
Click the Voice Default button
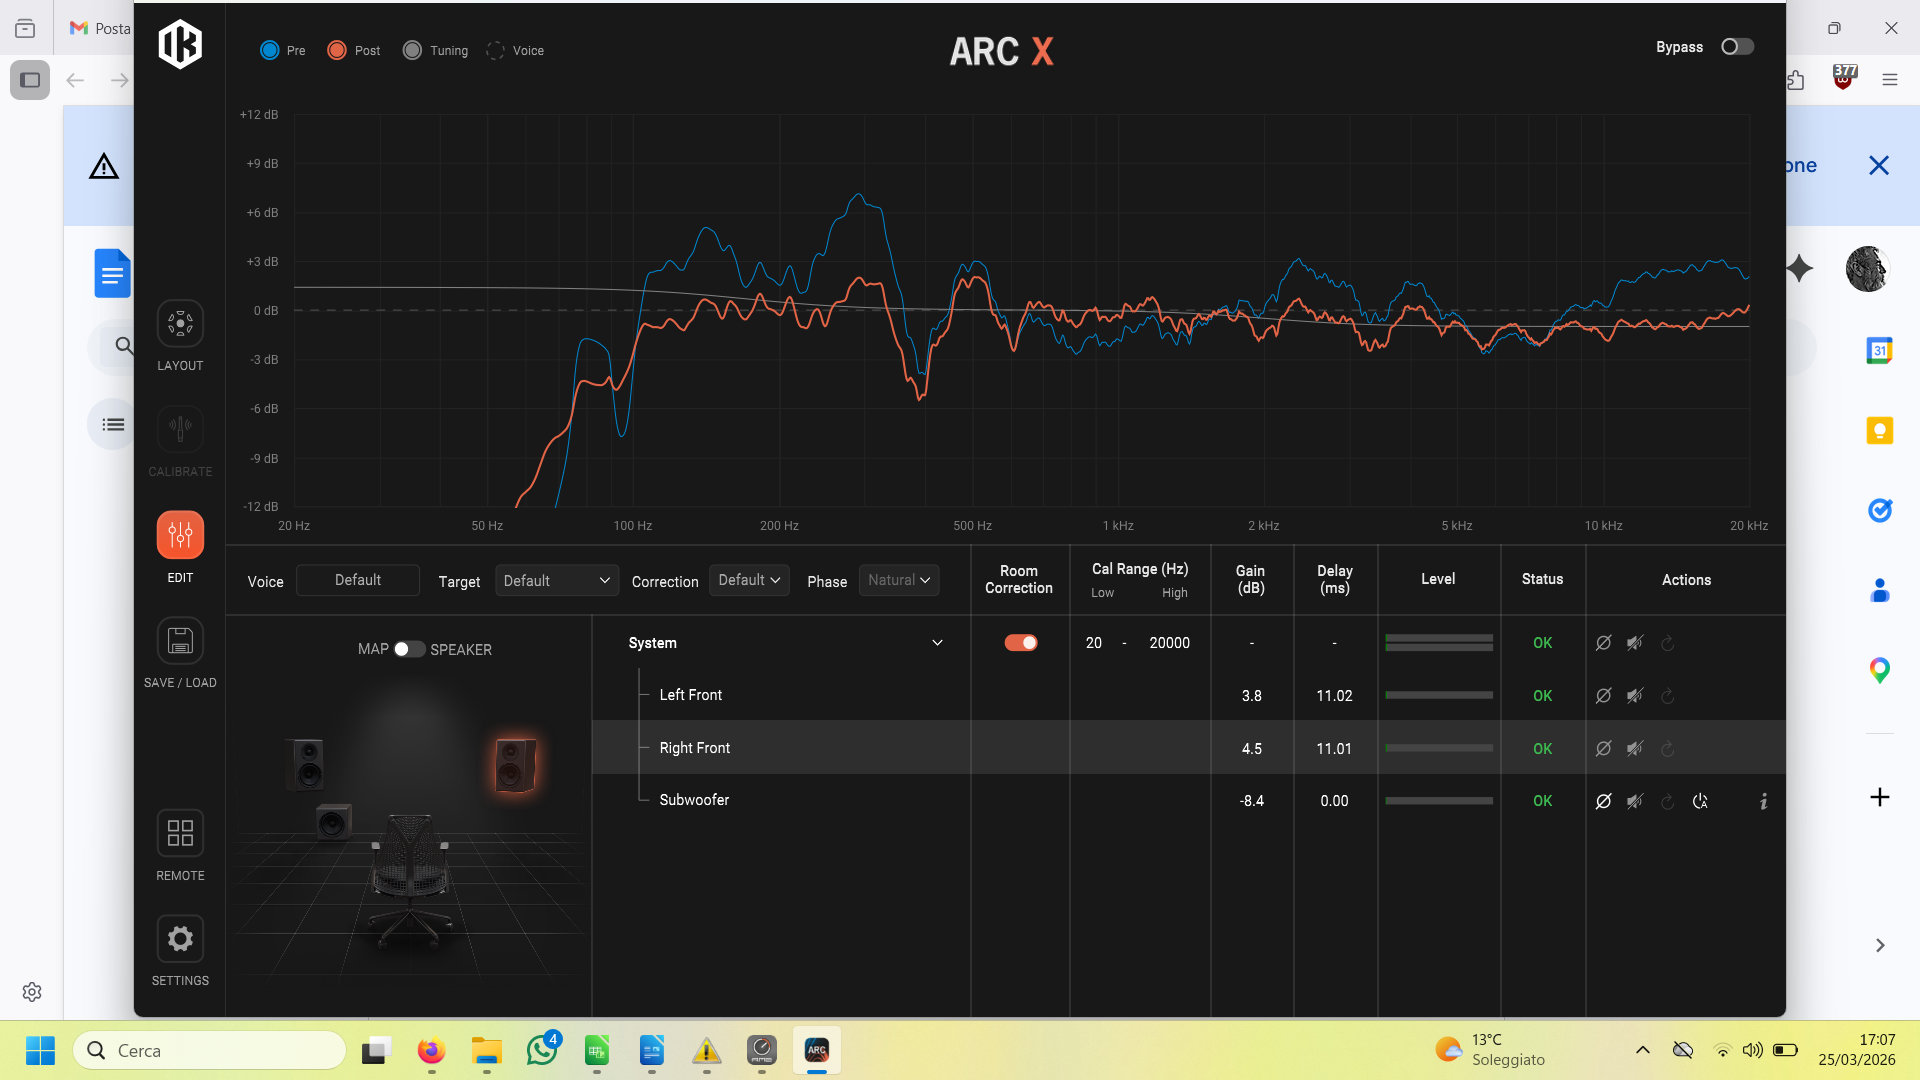357,580
